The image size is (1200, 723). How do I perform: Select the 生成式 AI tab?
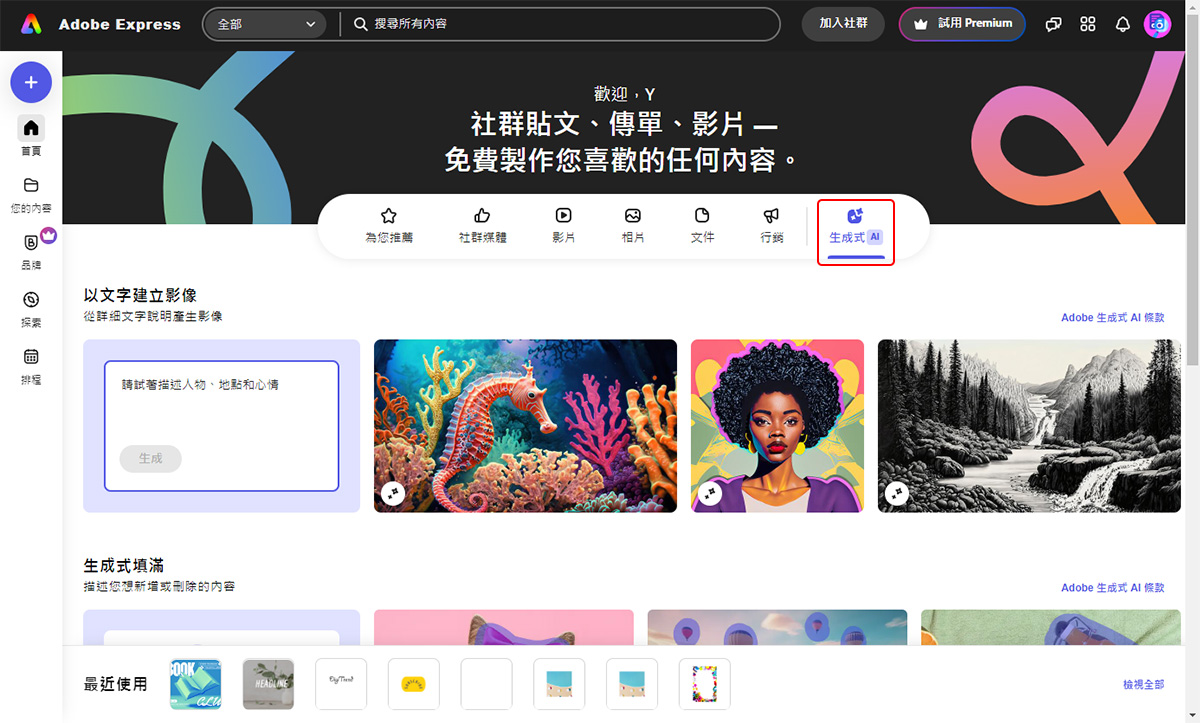coord(855,229)
